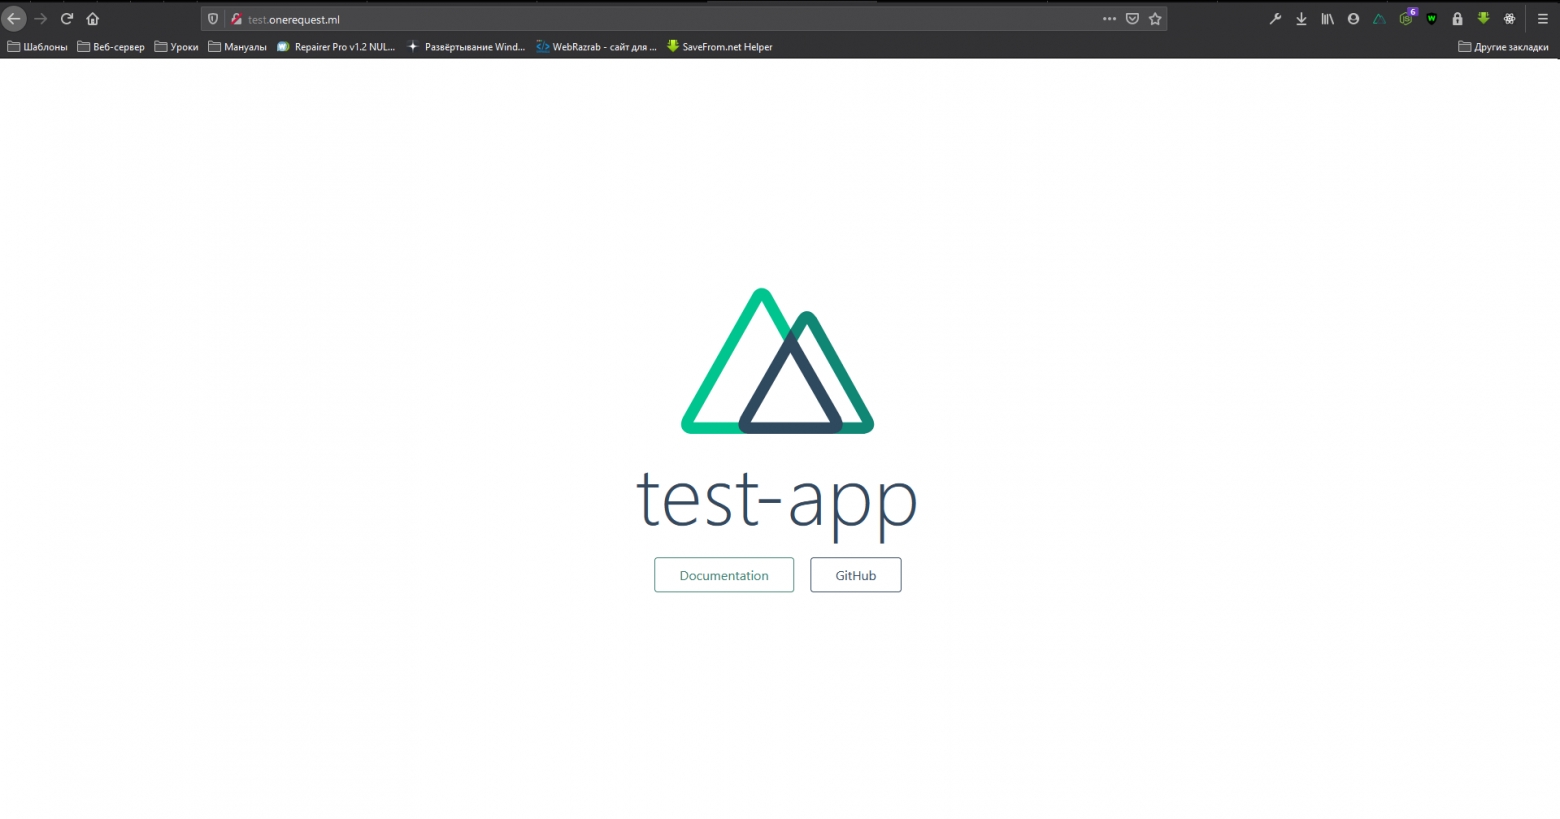Screen dimensions: 1560x819
Task: Open the React devtools extension icon
Action: 1509,19
